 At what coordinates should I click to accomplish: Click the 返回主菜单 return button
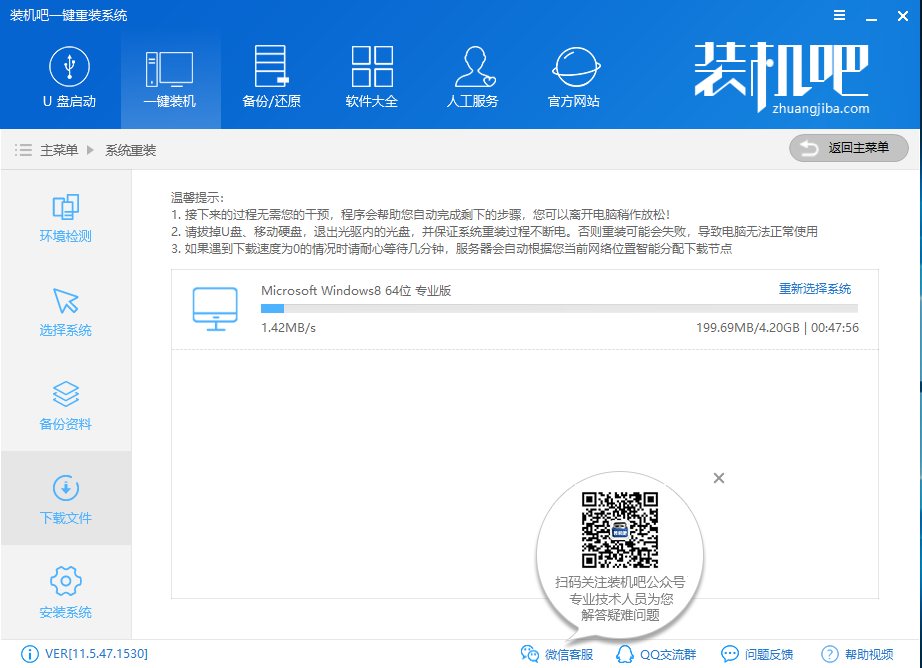pos(848,148)
